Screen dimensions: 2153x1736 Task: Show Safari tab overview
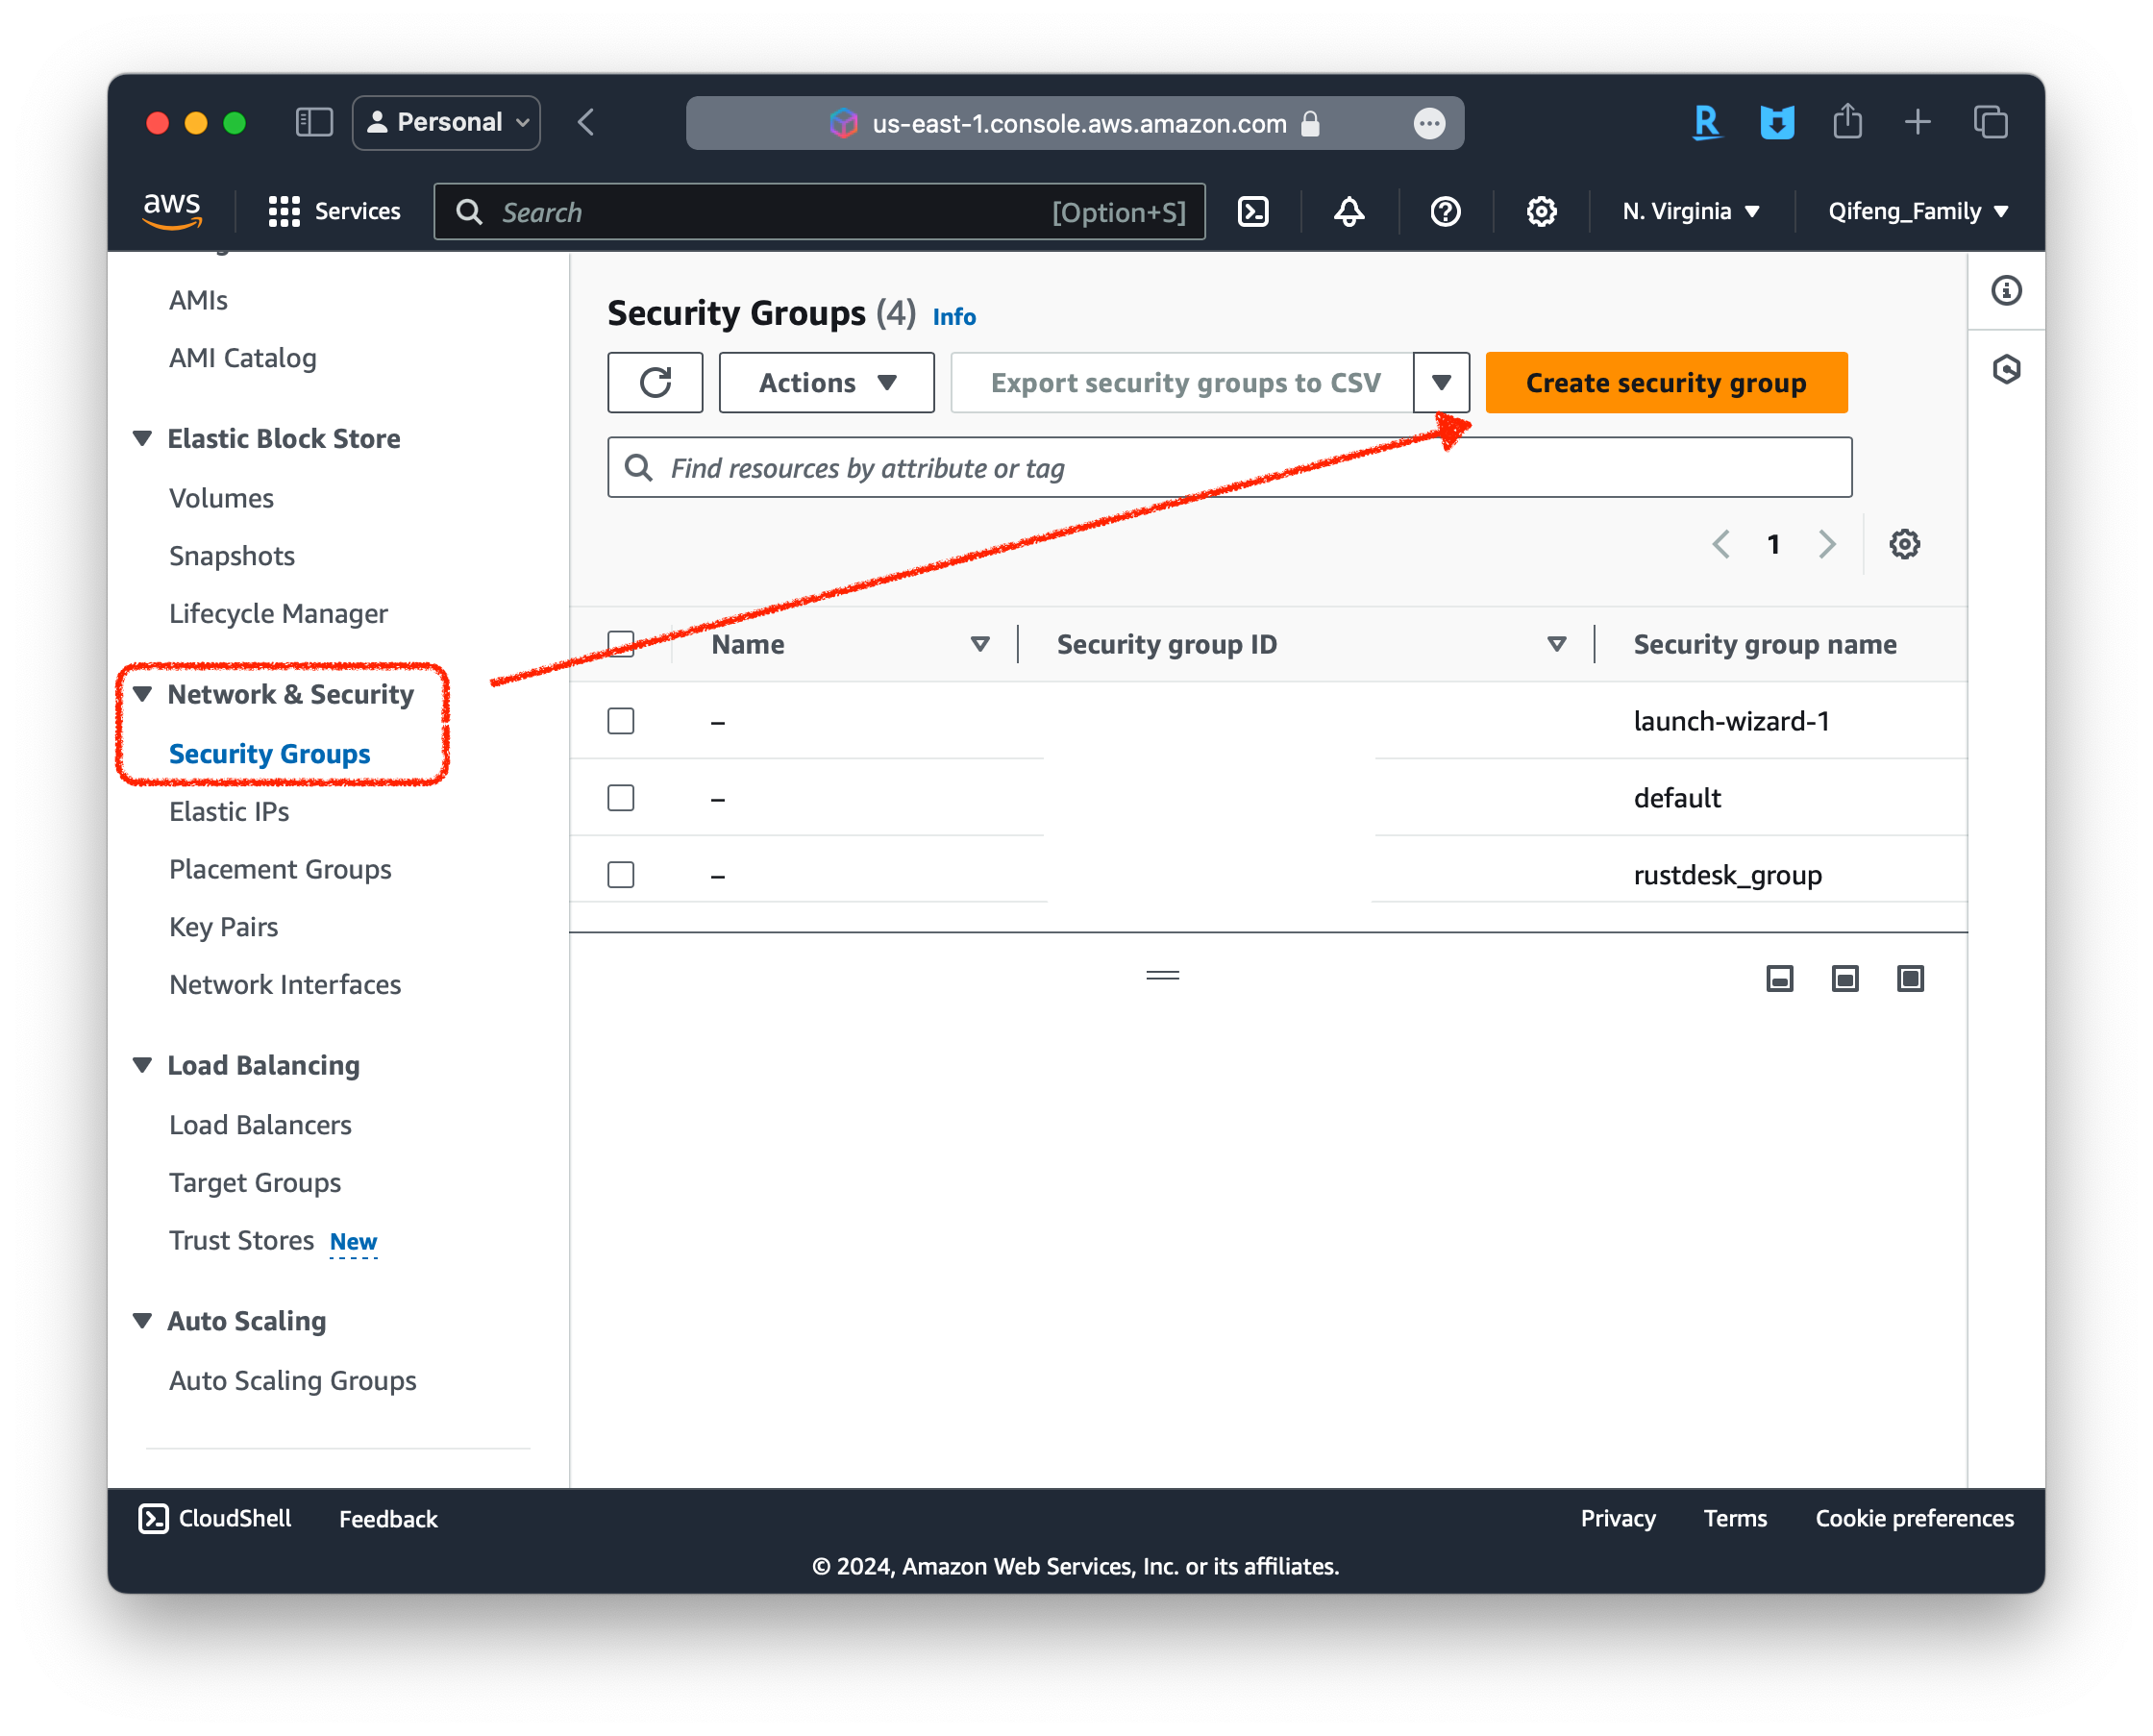tap(1990, 122)
